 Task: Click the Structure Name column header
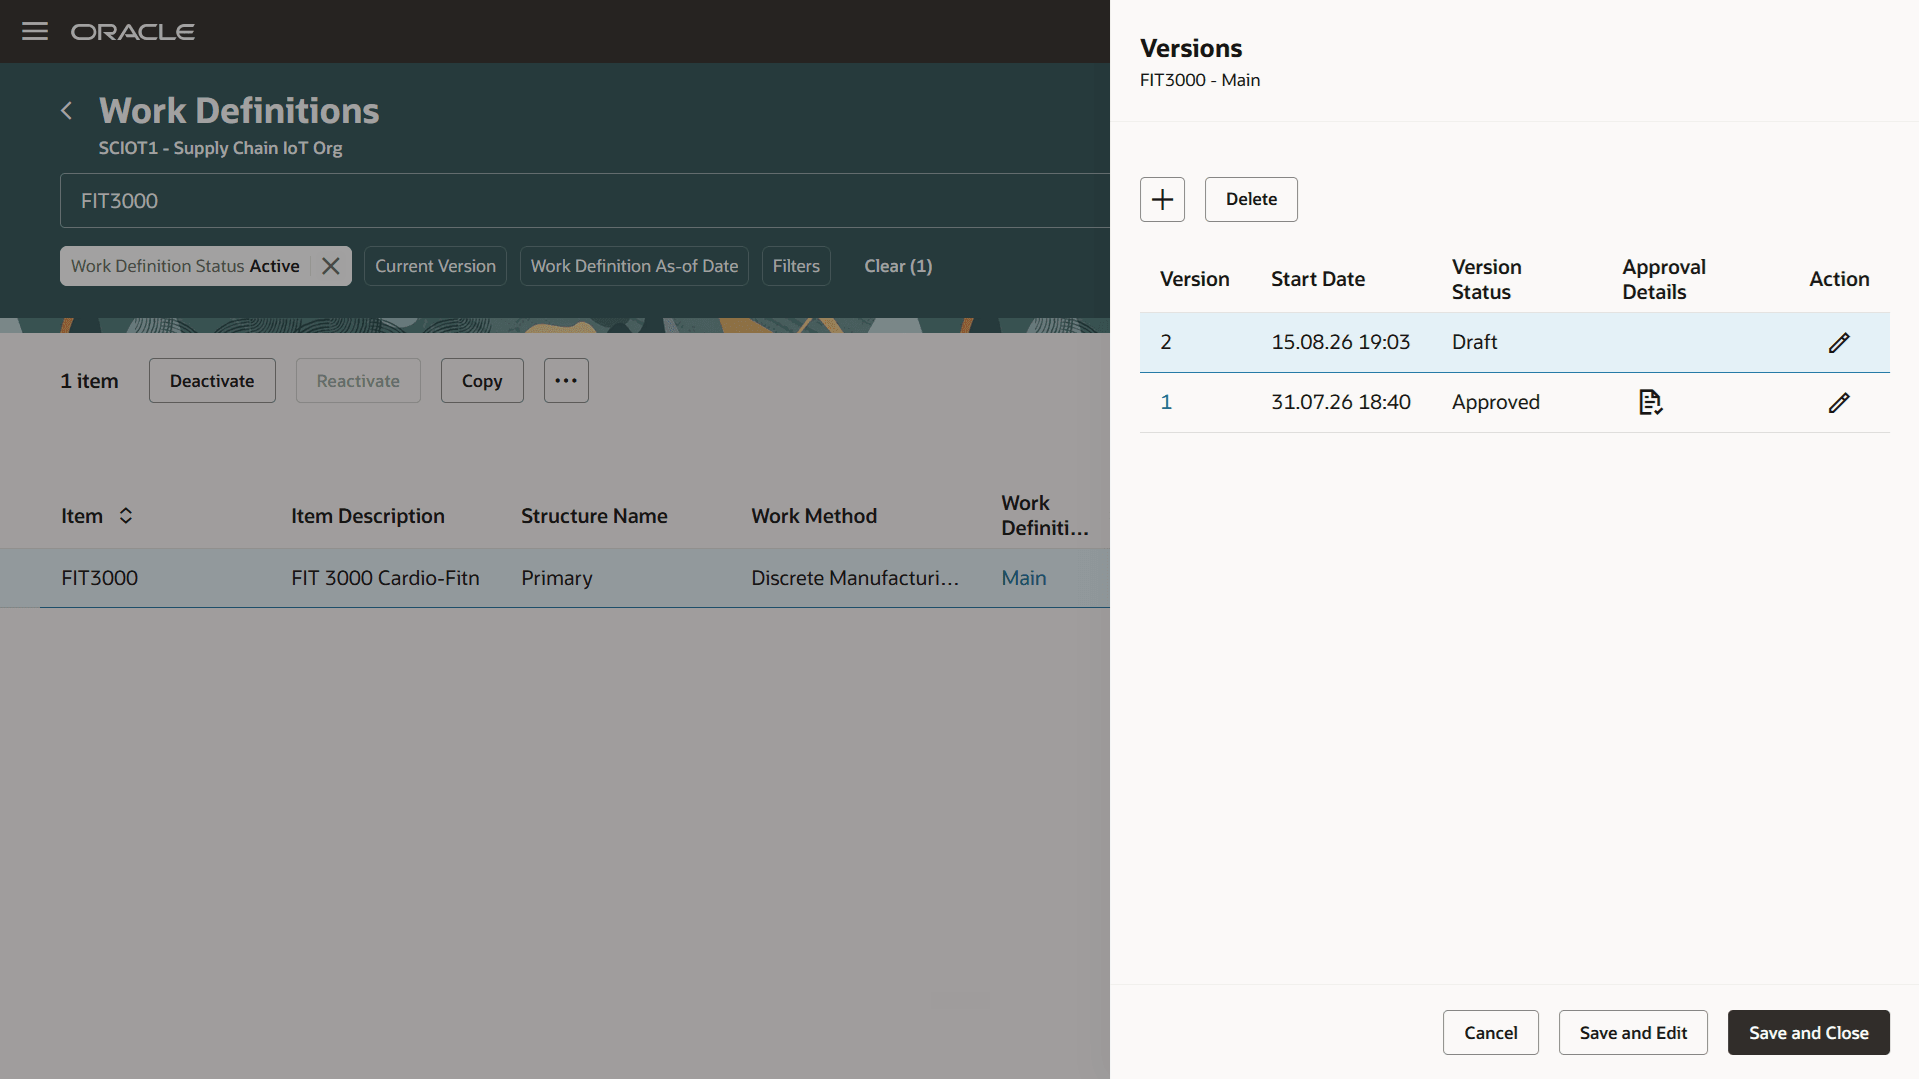594,516
